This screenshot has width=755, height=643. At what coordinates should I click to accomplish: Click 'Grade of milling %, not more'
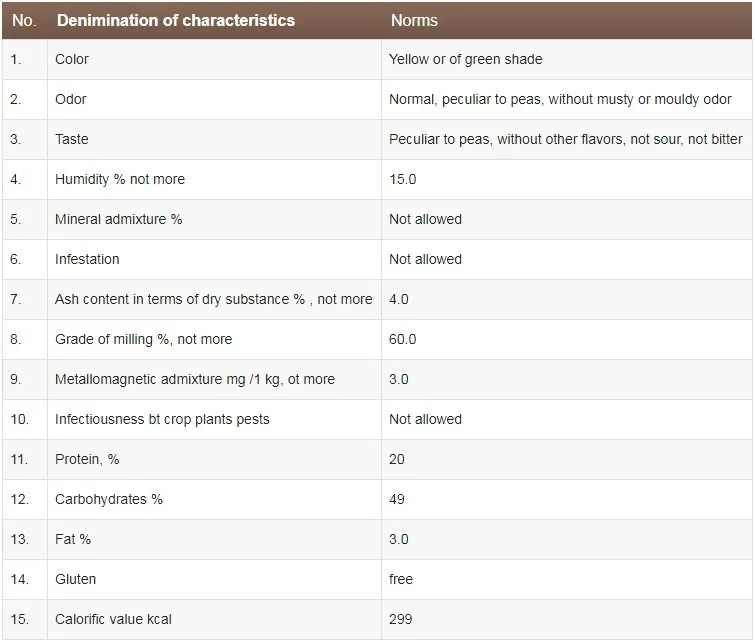[143, 339]
